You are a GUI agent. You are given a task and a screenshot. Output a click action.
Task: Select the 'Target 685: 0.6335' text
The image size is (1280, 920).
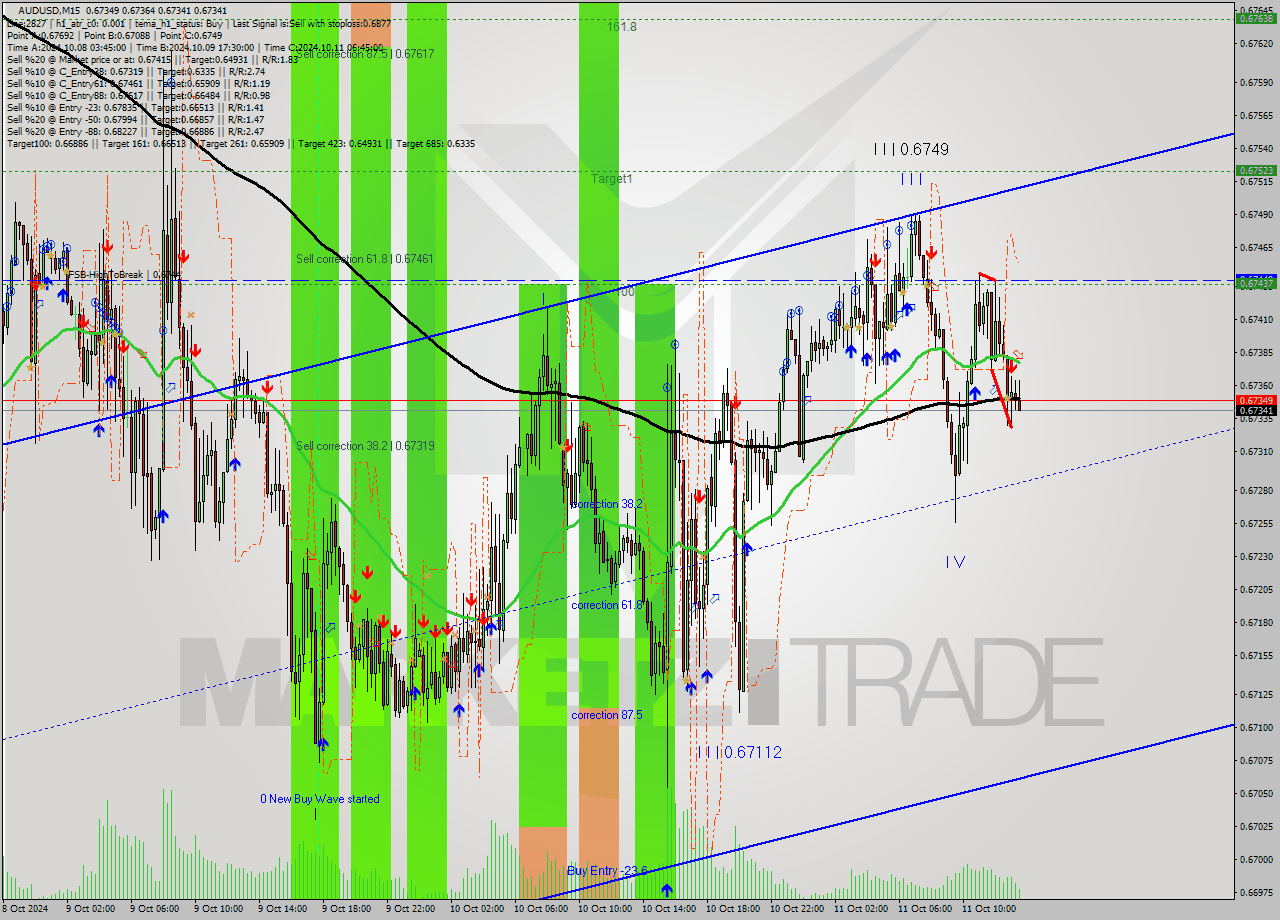435,144
